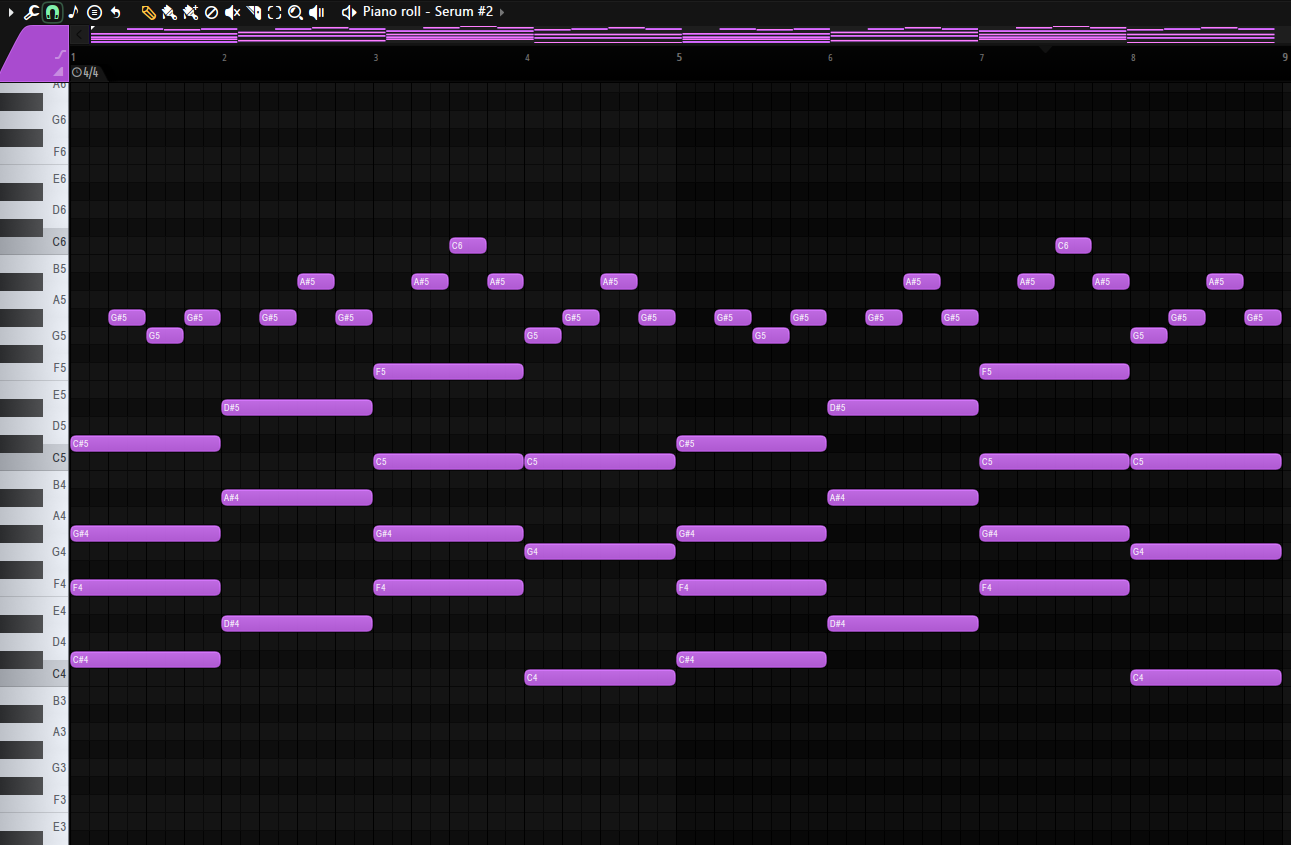Select the A#5 note in bar 2
The image size is (1291, 845).
pyautogui.click(x=316, y=281)
